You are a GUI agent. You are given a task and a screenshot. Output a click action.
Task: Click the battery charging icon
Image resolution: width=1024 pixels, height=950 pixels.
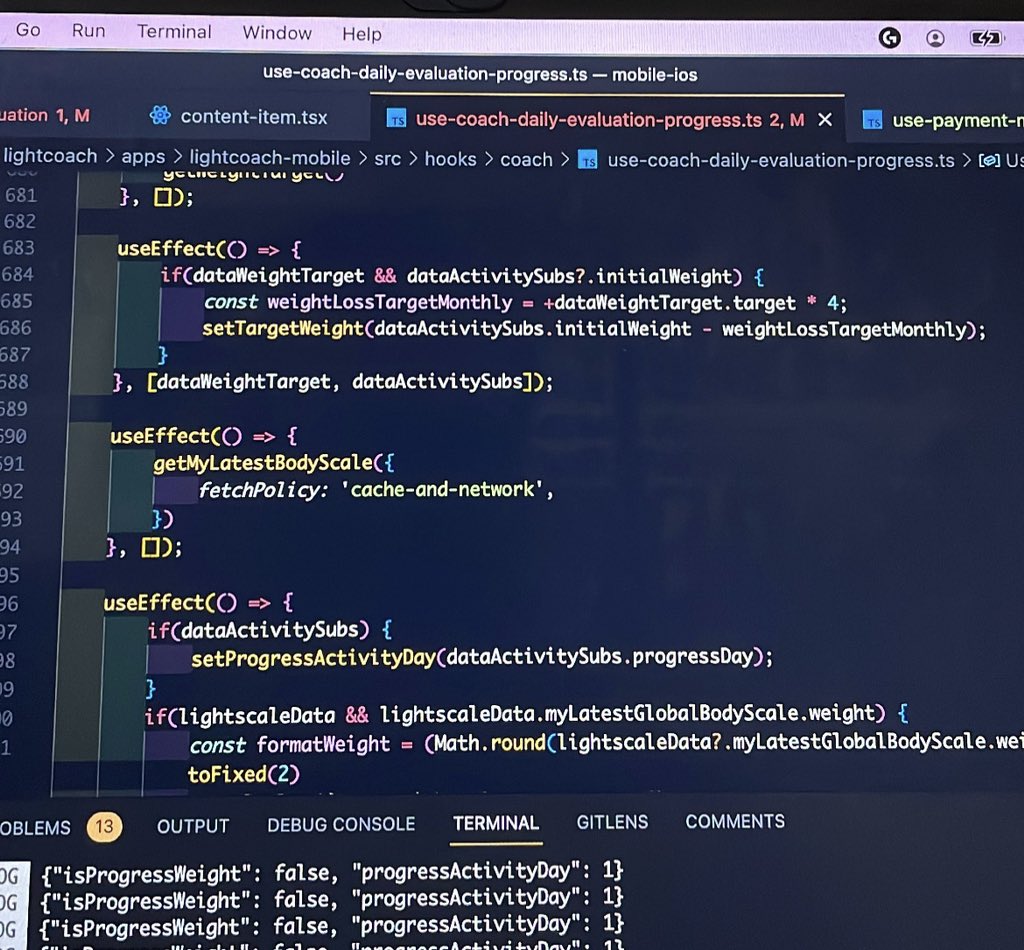[x=985, y=39]
